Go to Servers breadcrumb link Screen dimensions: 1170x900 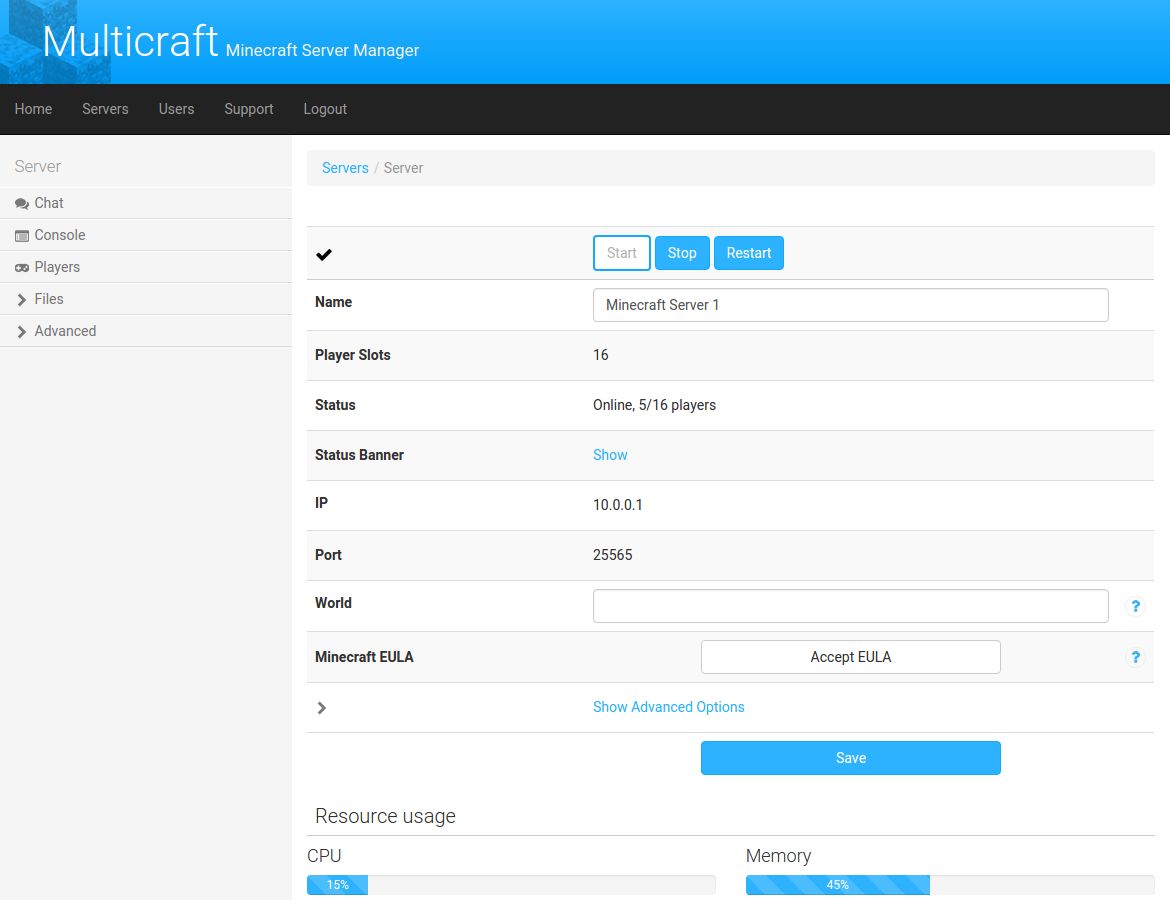(345, 168)
